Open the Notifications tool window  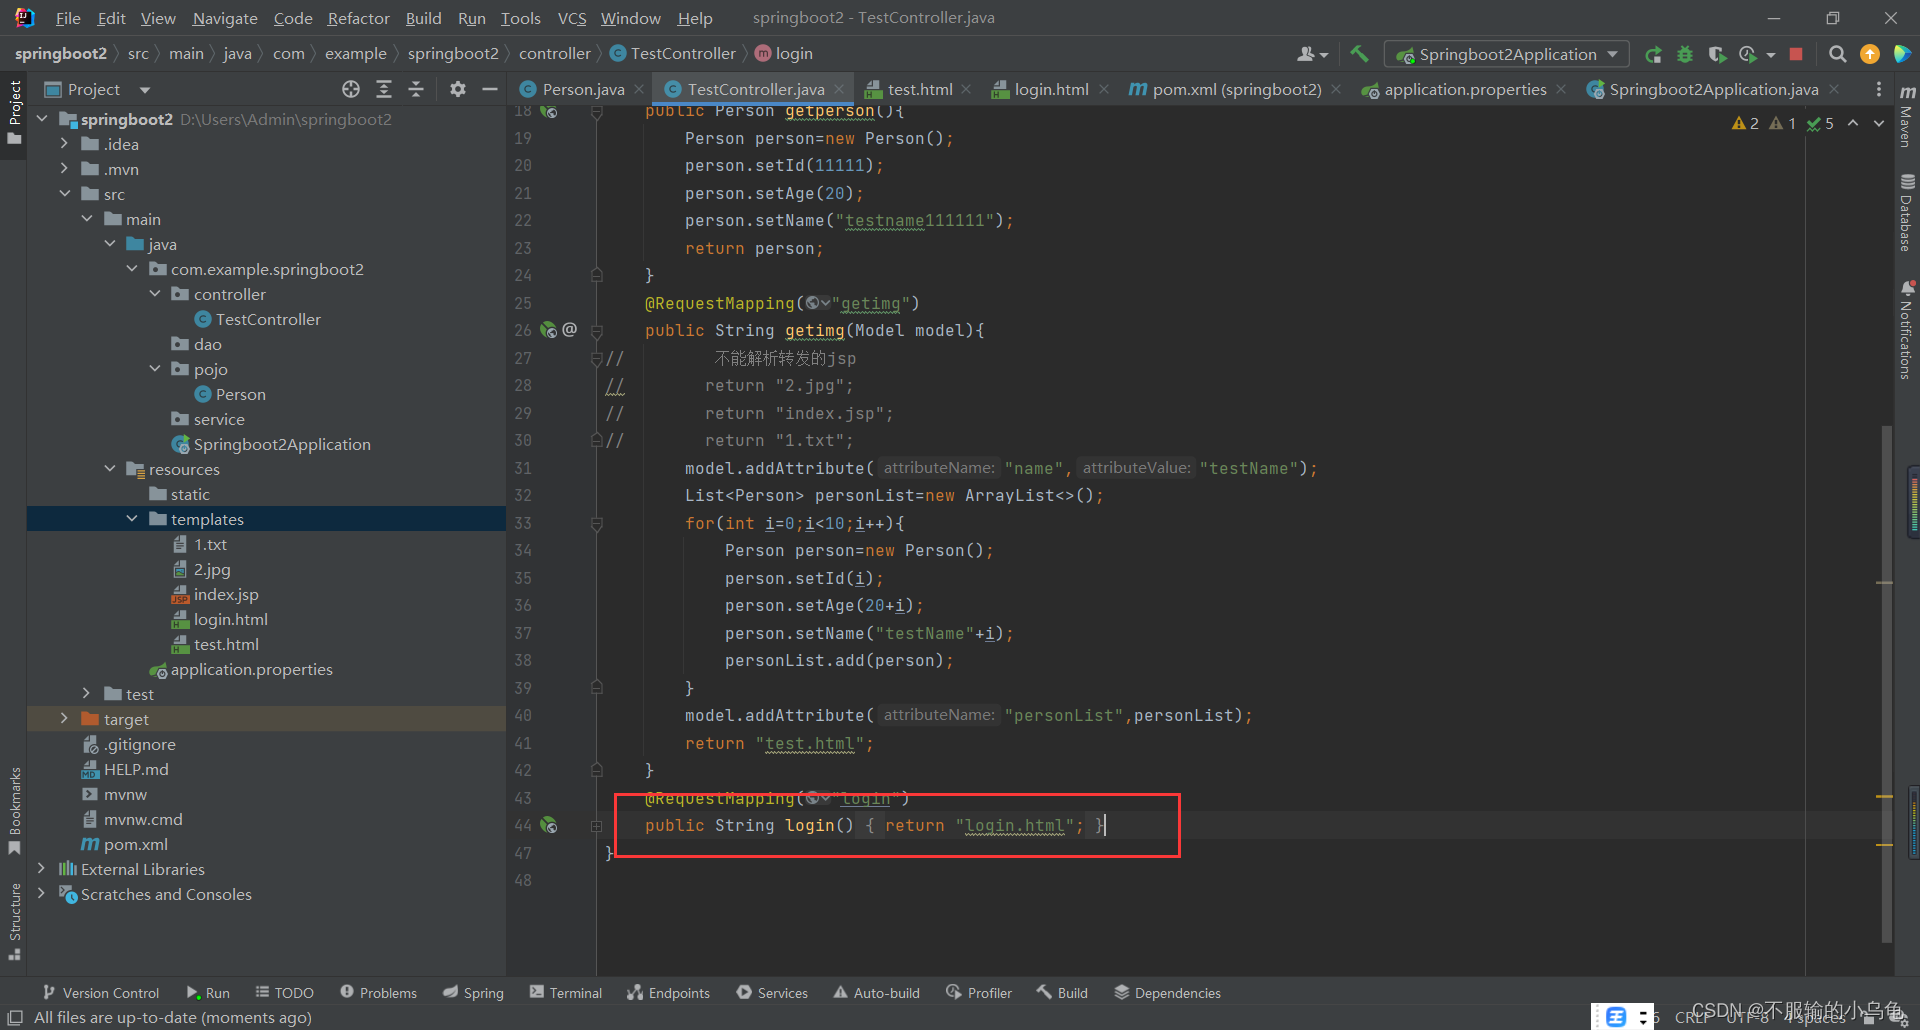tap(1907, 330)
